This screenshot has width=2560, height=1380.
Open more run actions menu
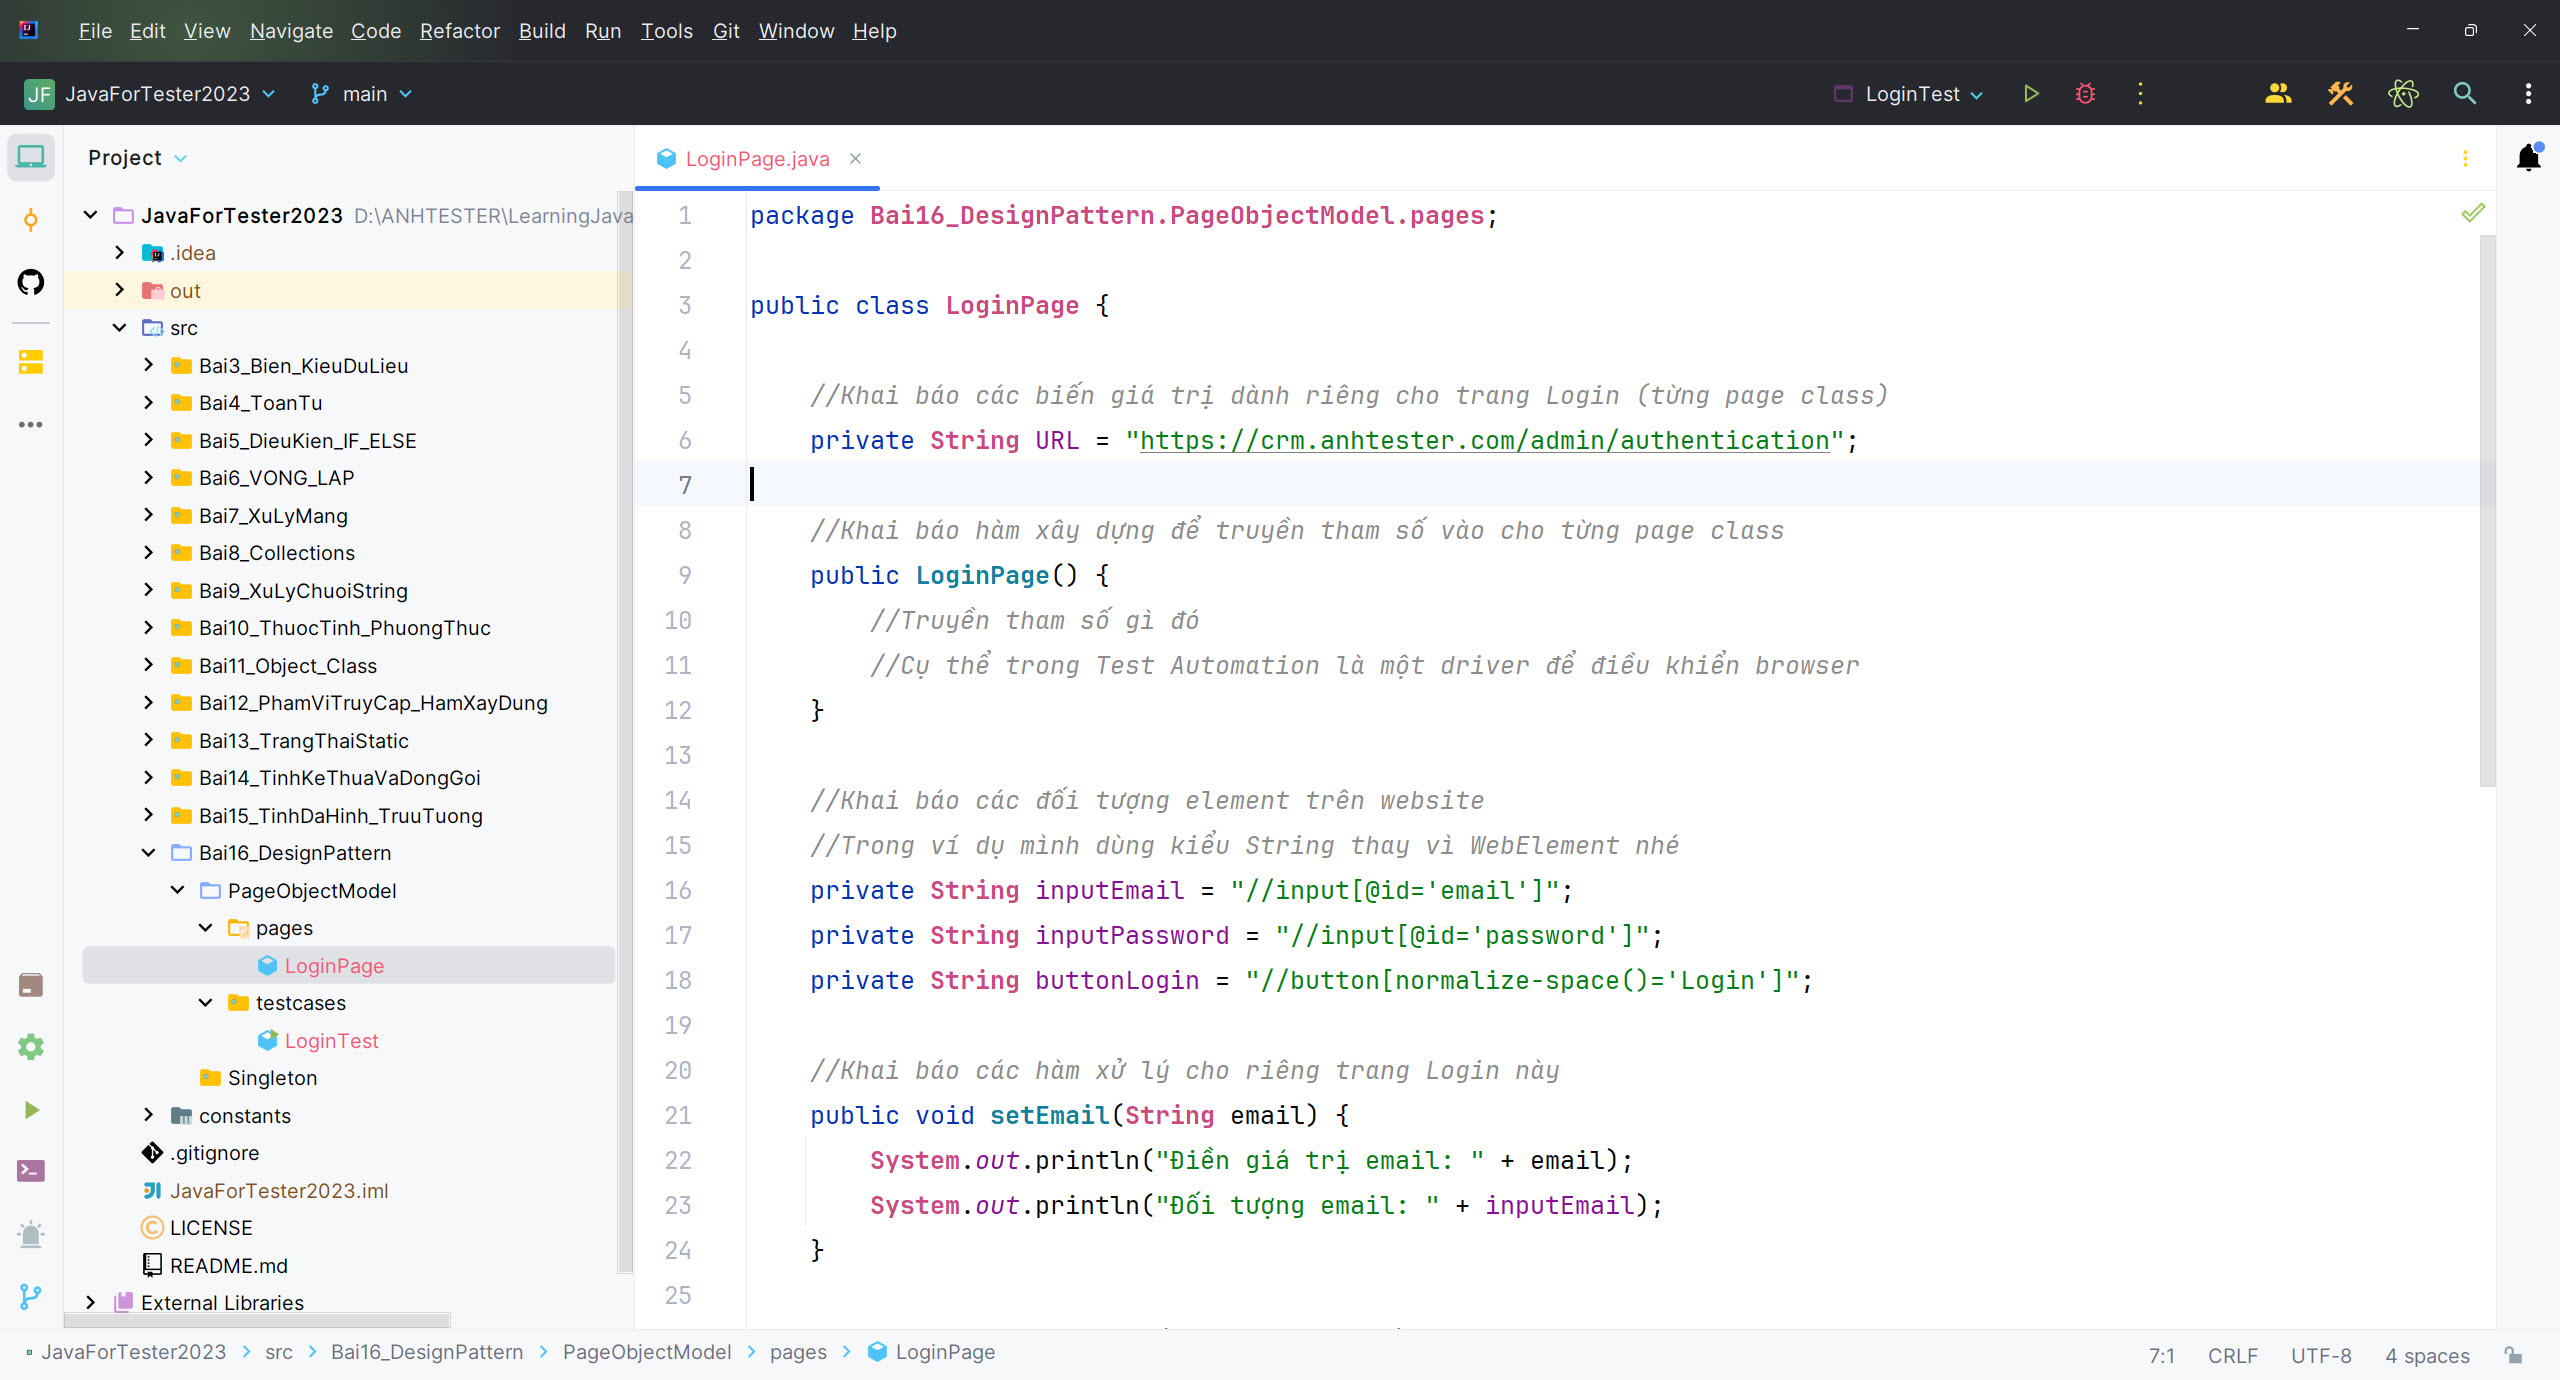point(2140,94)
